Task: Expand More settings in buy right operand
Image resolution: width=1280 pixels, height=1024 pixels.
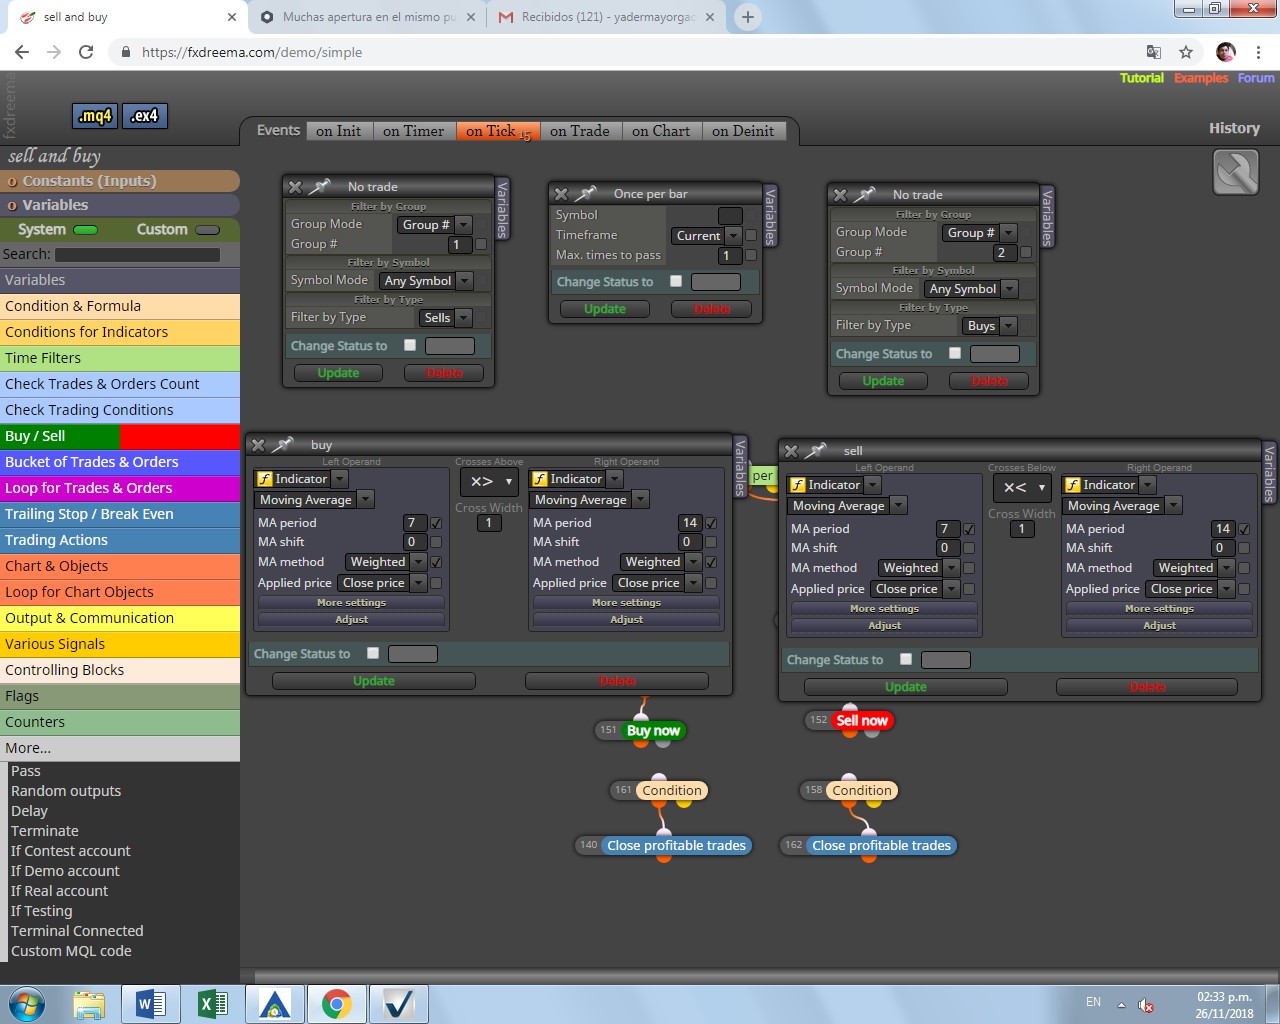Action: pos(626,603)
